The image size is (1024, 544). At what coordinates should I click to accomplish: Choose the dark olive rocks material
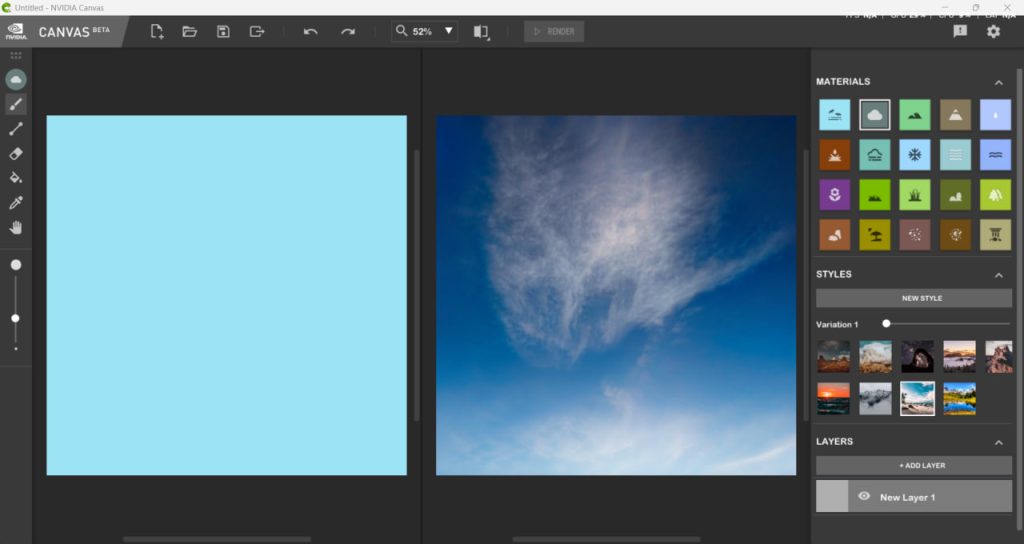pyautogui.click(x=955, y=195)
